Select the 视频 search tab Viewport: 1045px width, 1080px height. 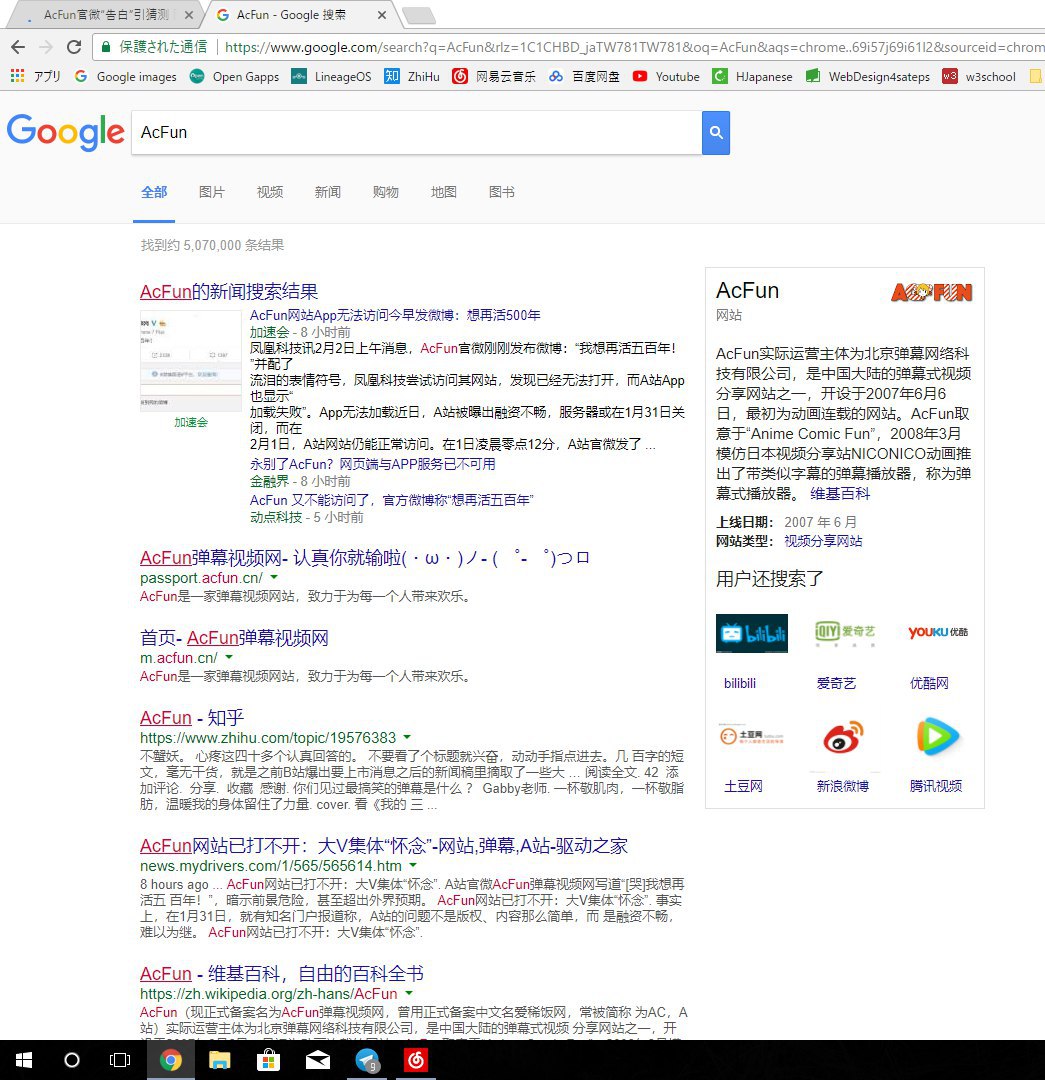pos(269,192)
